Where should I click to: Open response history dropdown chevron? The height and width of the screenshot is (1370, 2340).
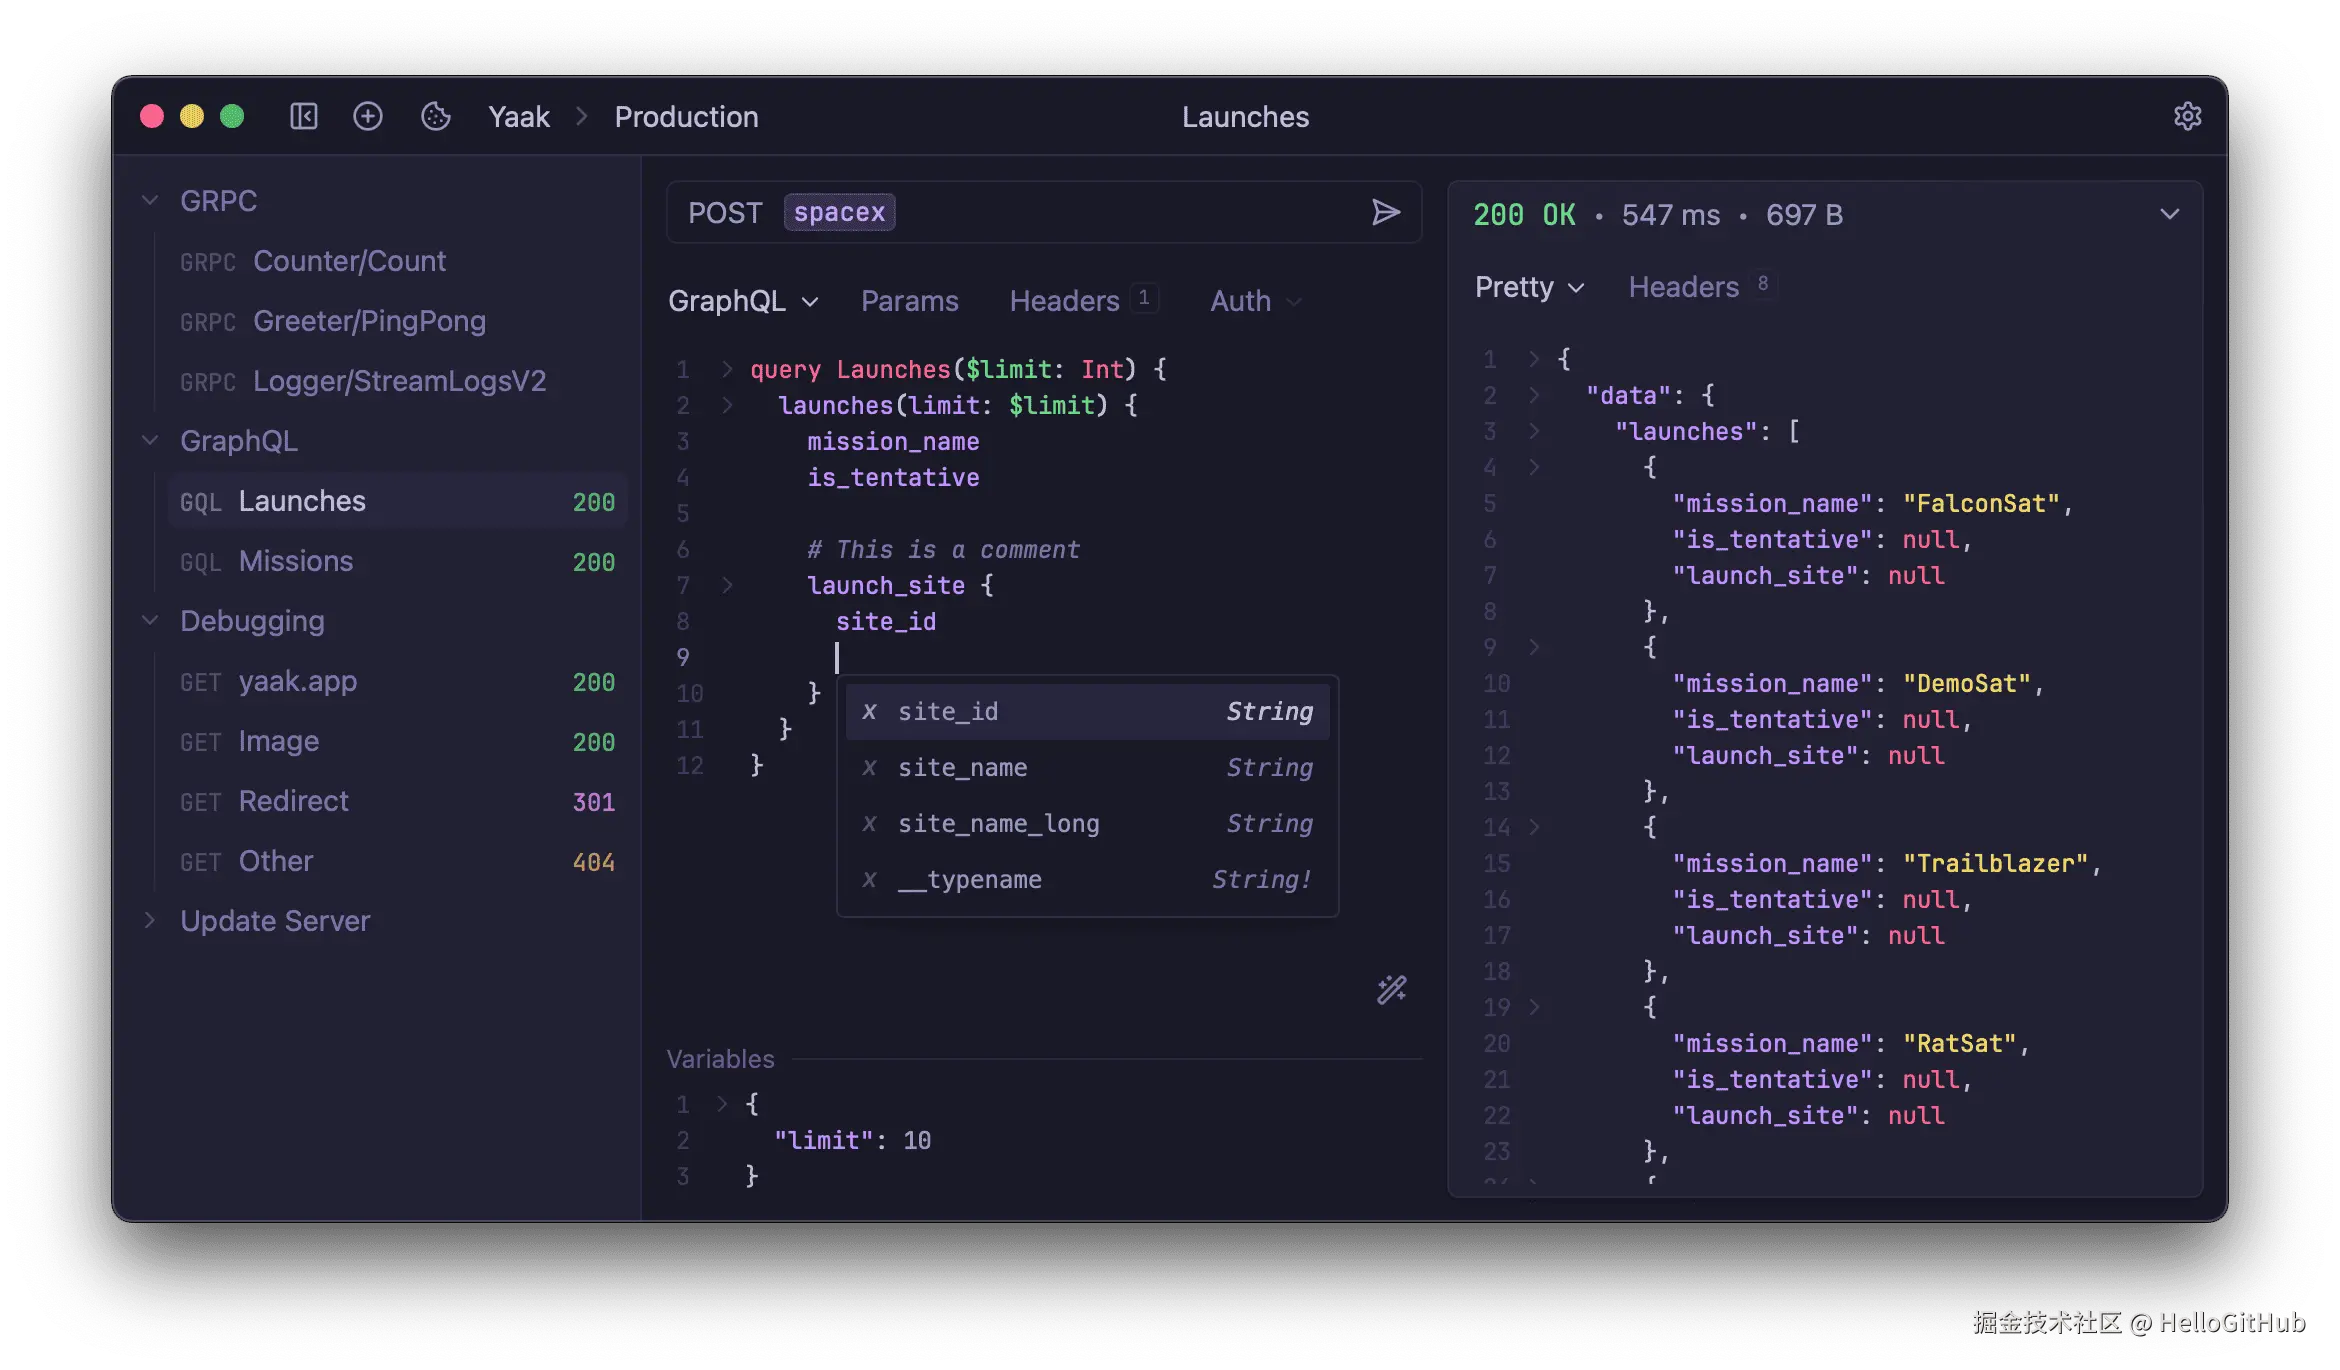click(2169, 214)
